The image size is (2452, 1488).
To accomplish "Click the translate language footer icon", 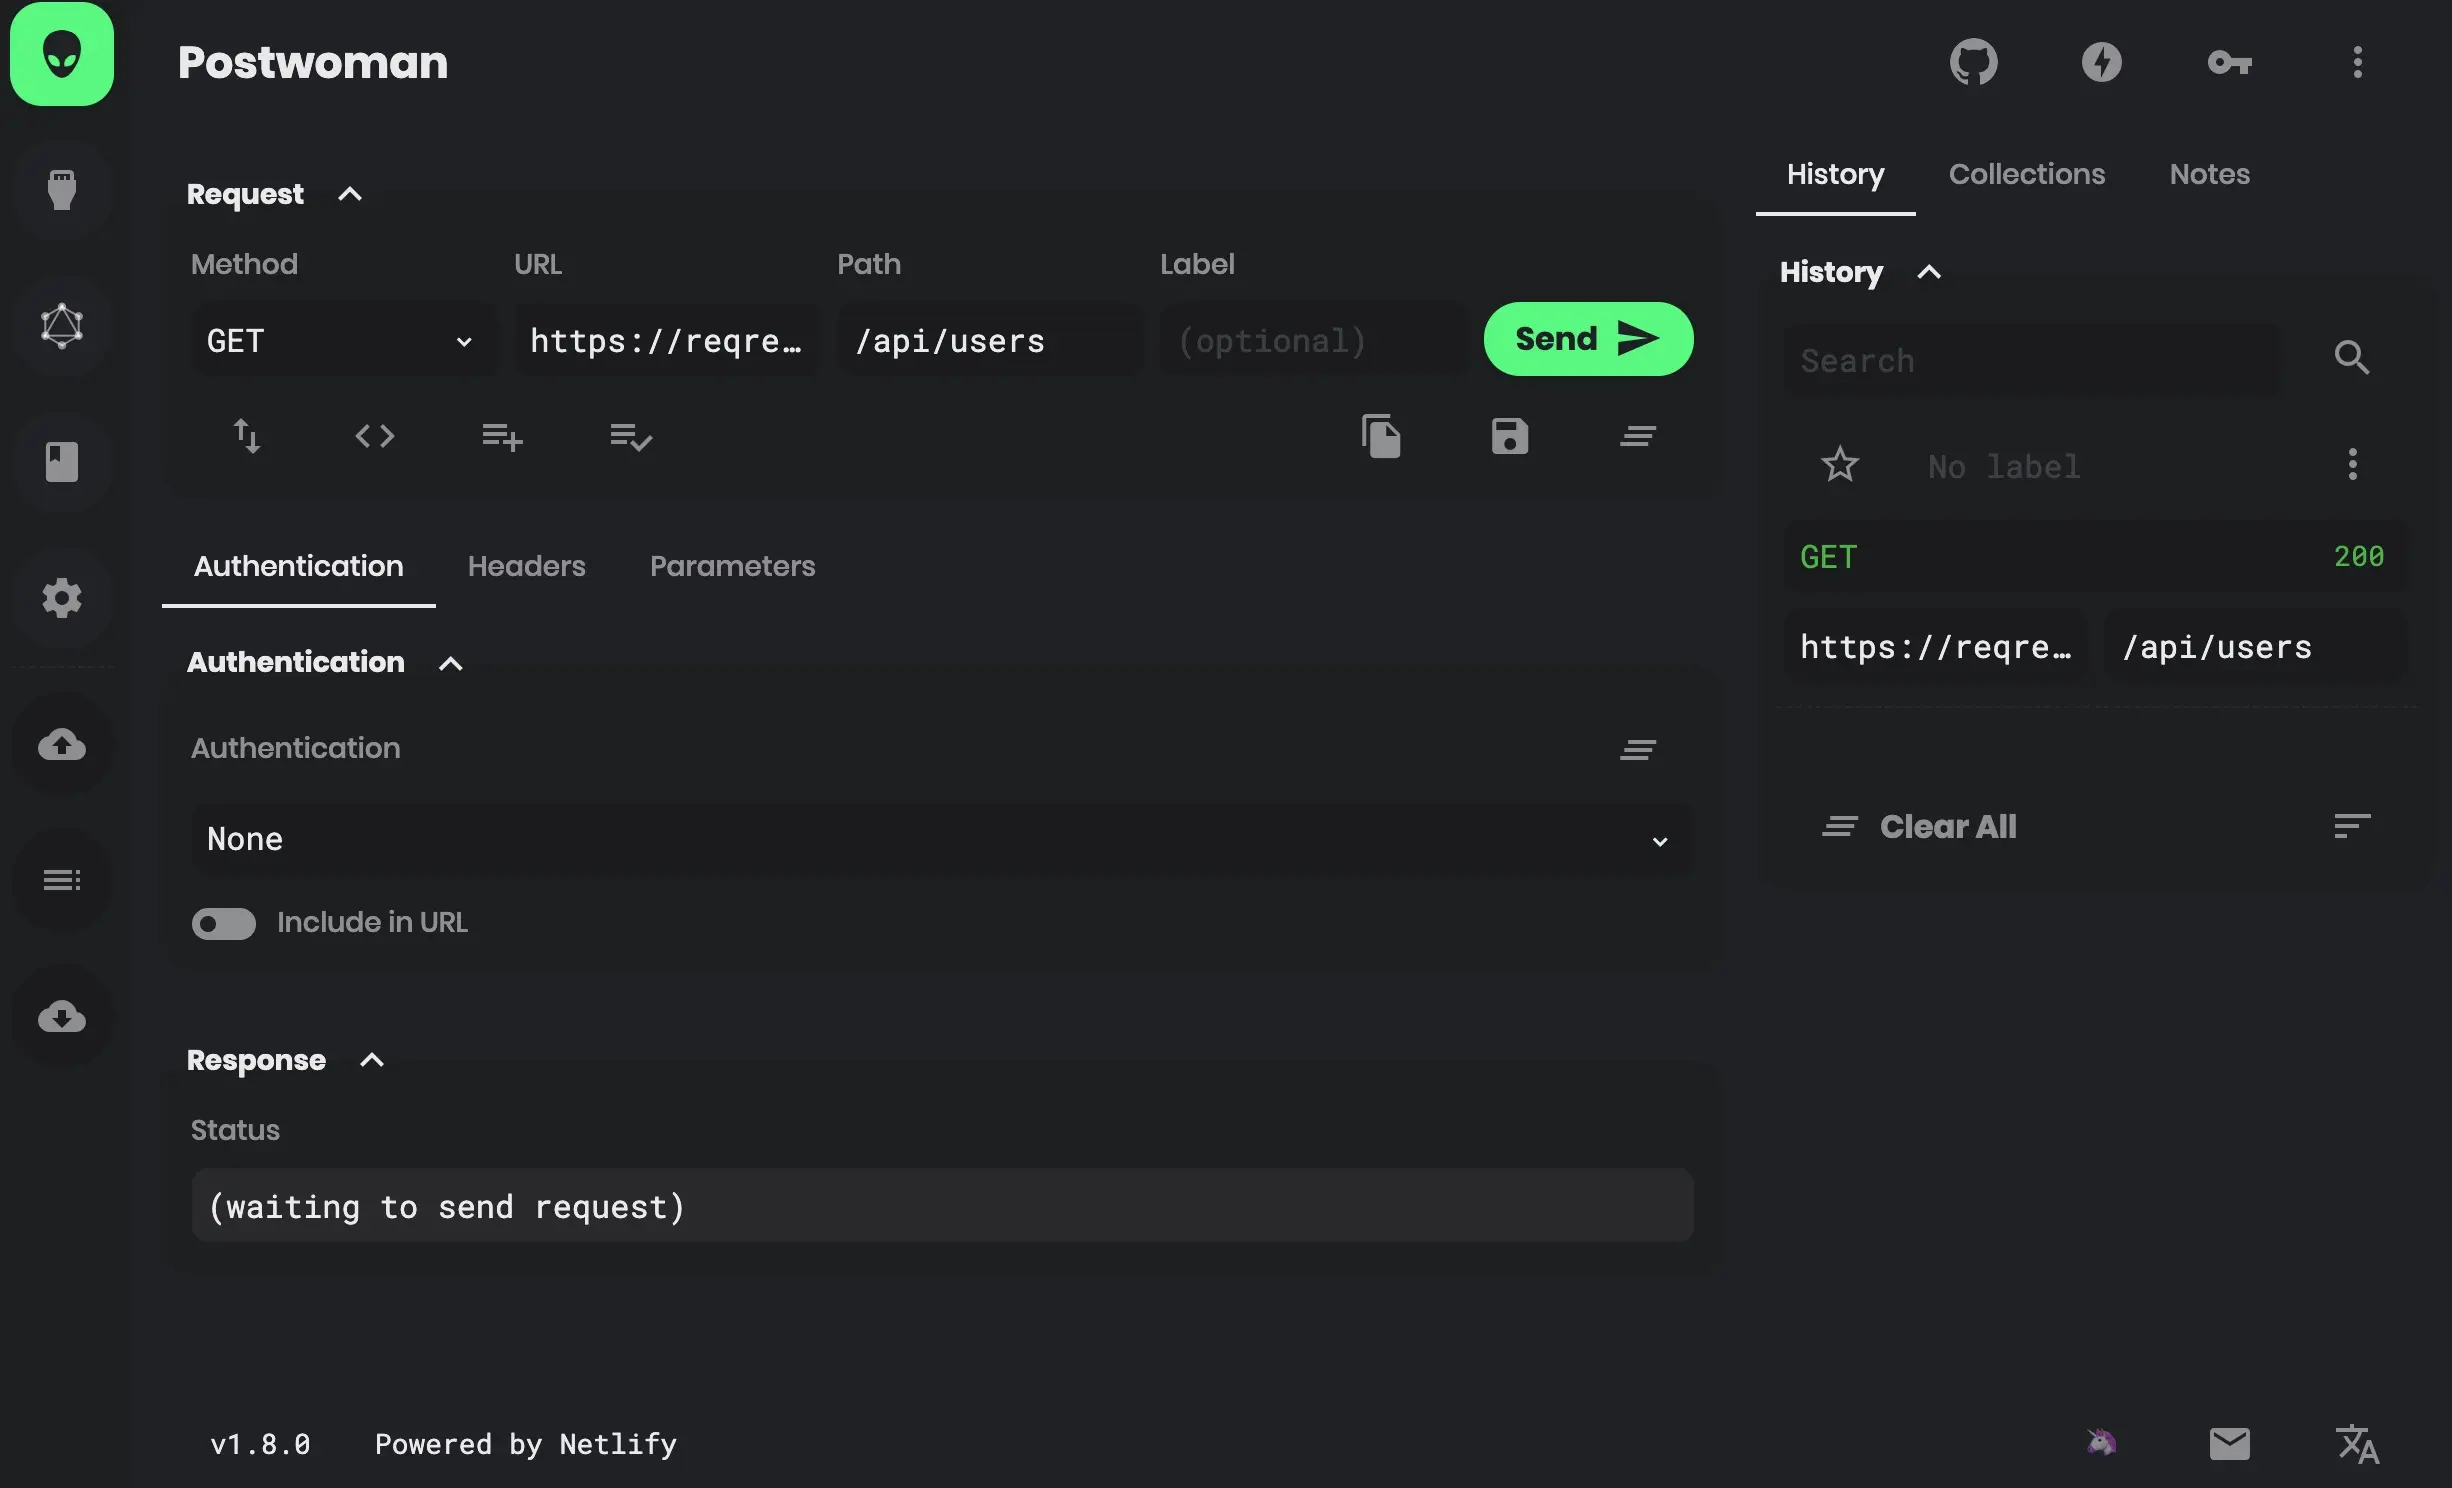I will 2358,1444.
